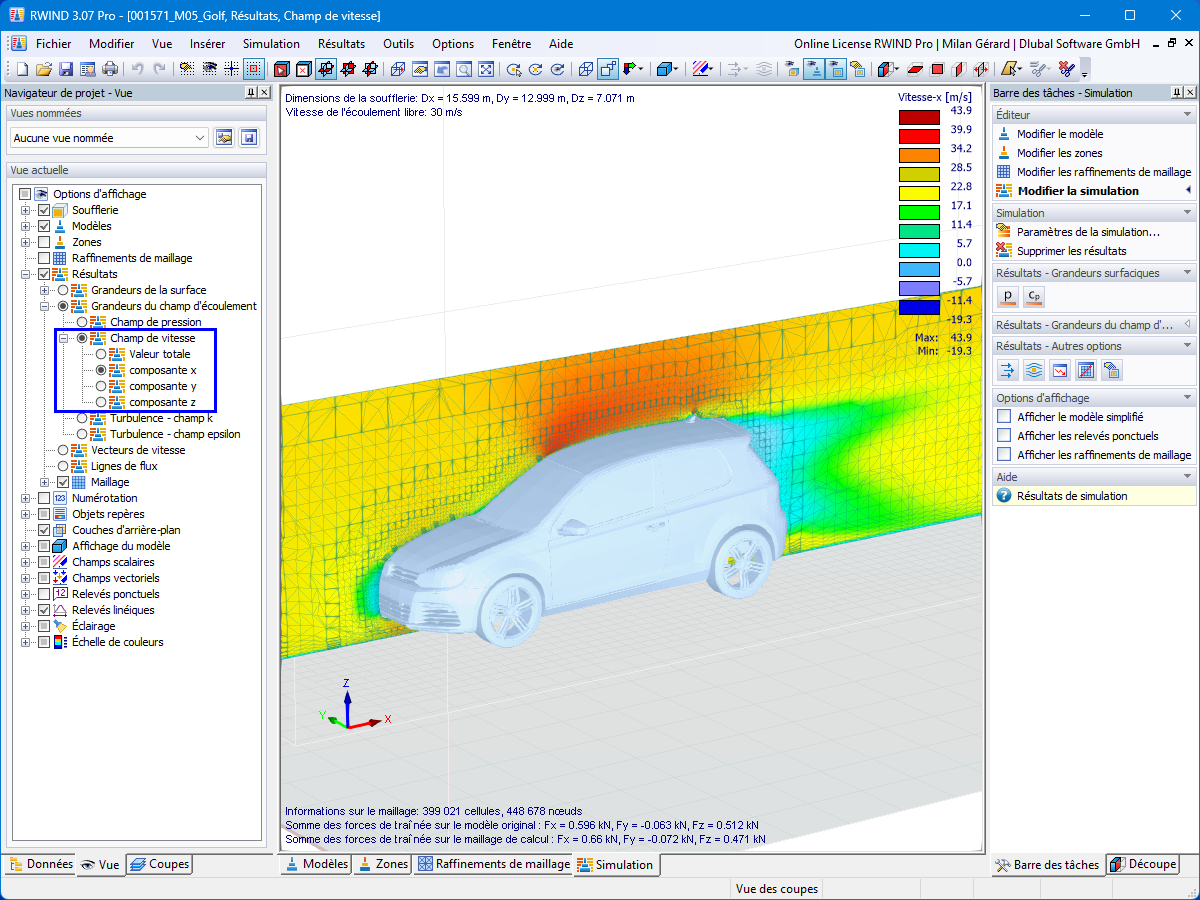
Task: Click the save named view diskette icon
Action: (250, 137)
